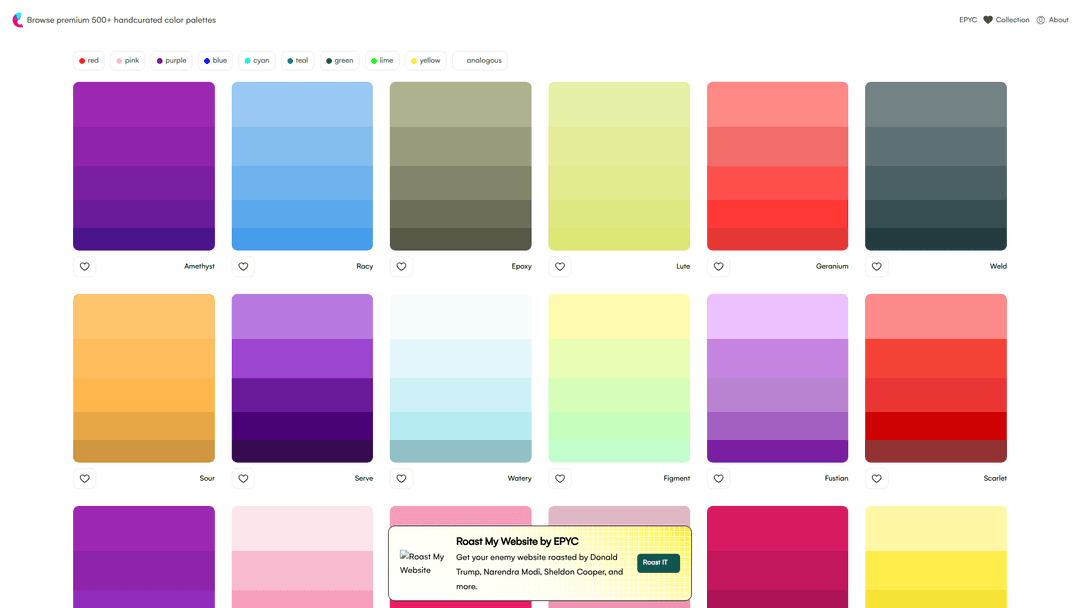Image resolution: width=1080 pixels, height=608 pixels.
Task: Open the About page
Action: pos(1052,20)
